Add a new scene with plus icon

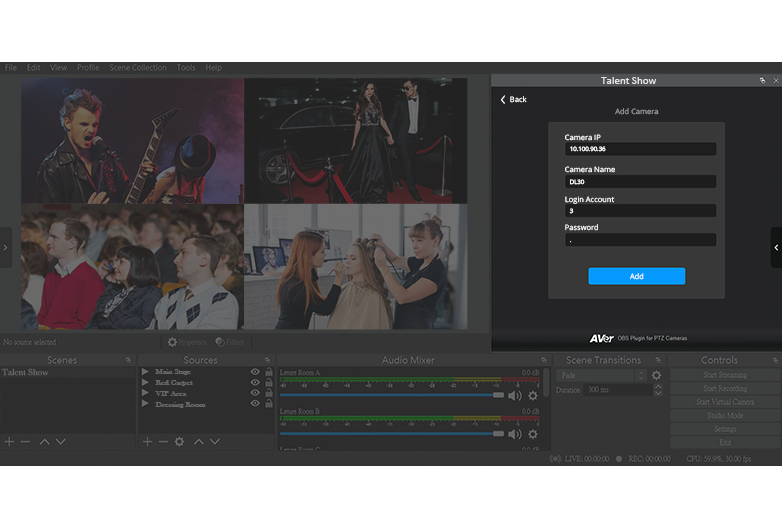(x=10, y=441)
